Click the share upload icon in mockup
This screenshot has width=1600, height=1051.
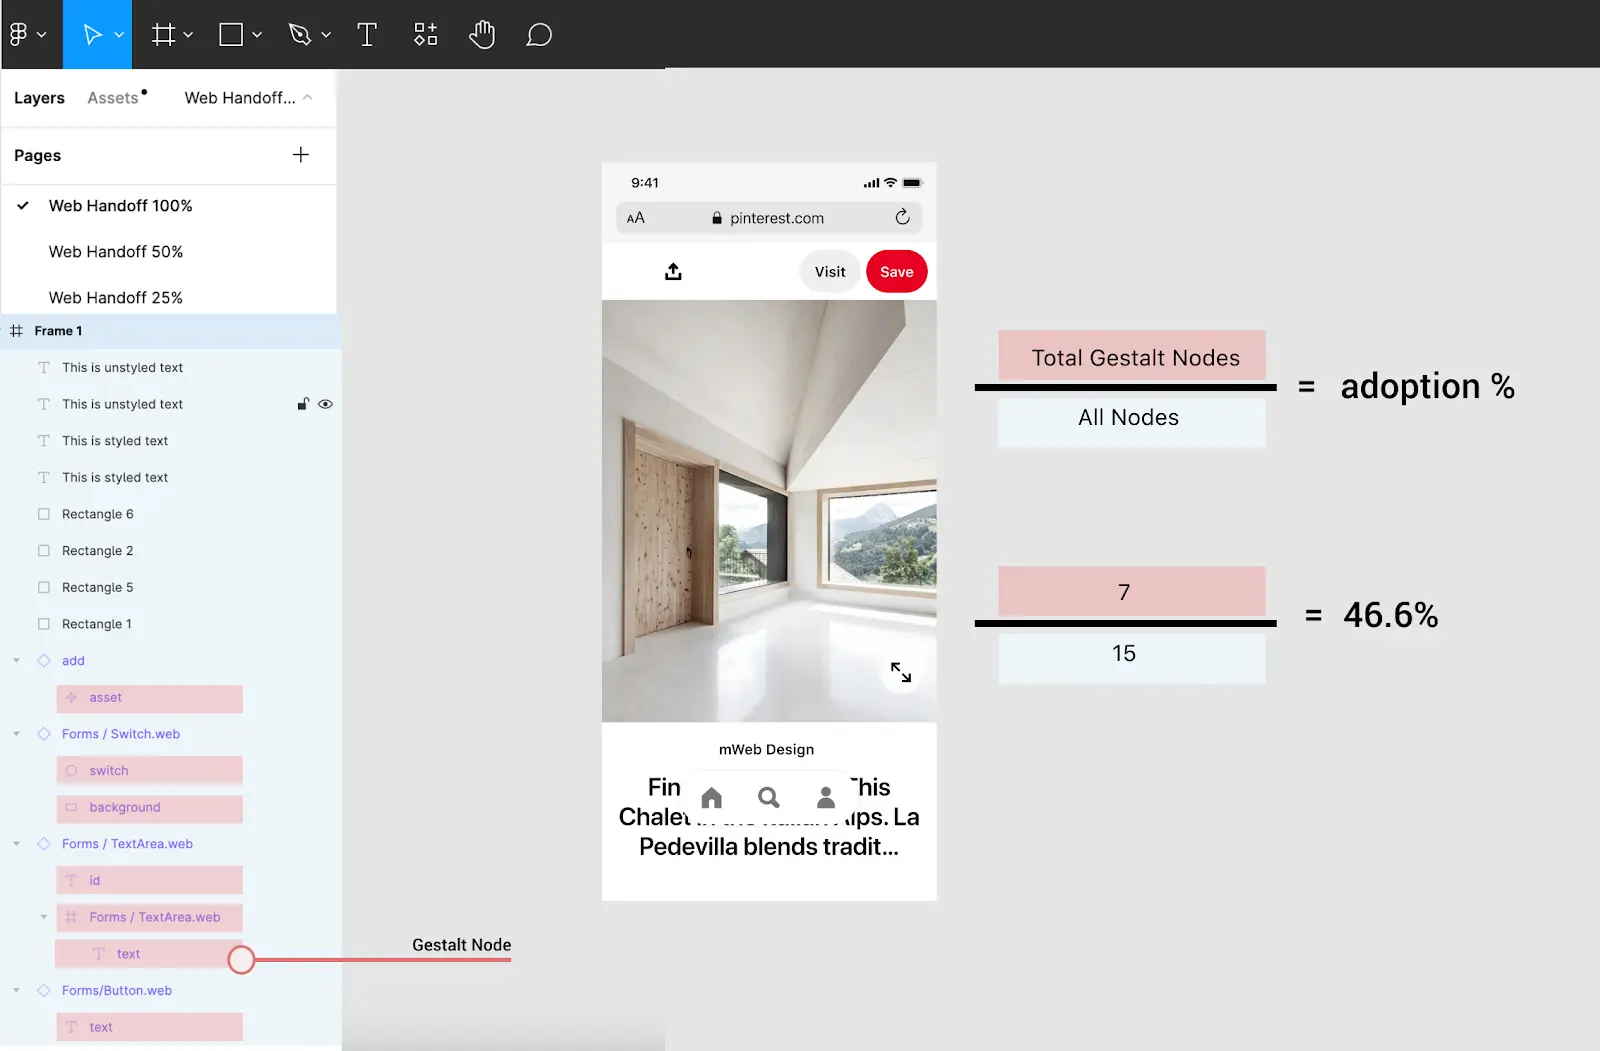(673, 271)
